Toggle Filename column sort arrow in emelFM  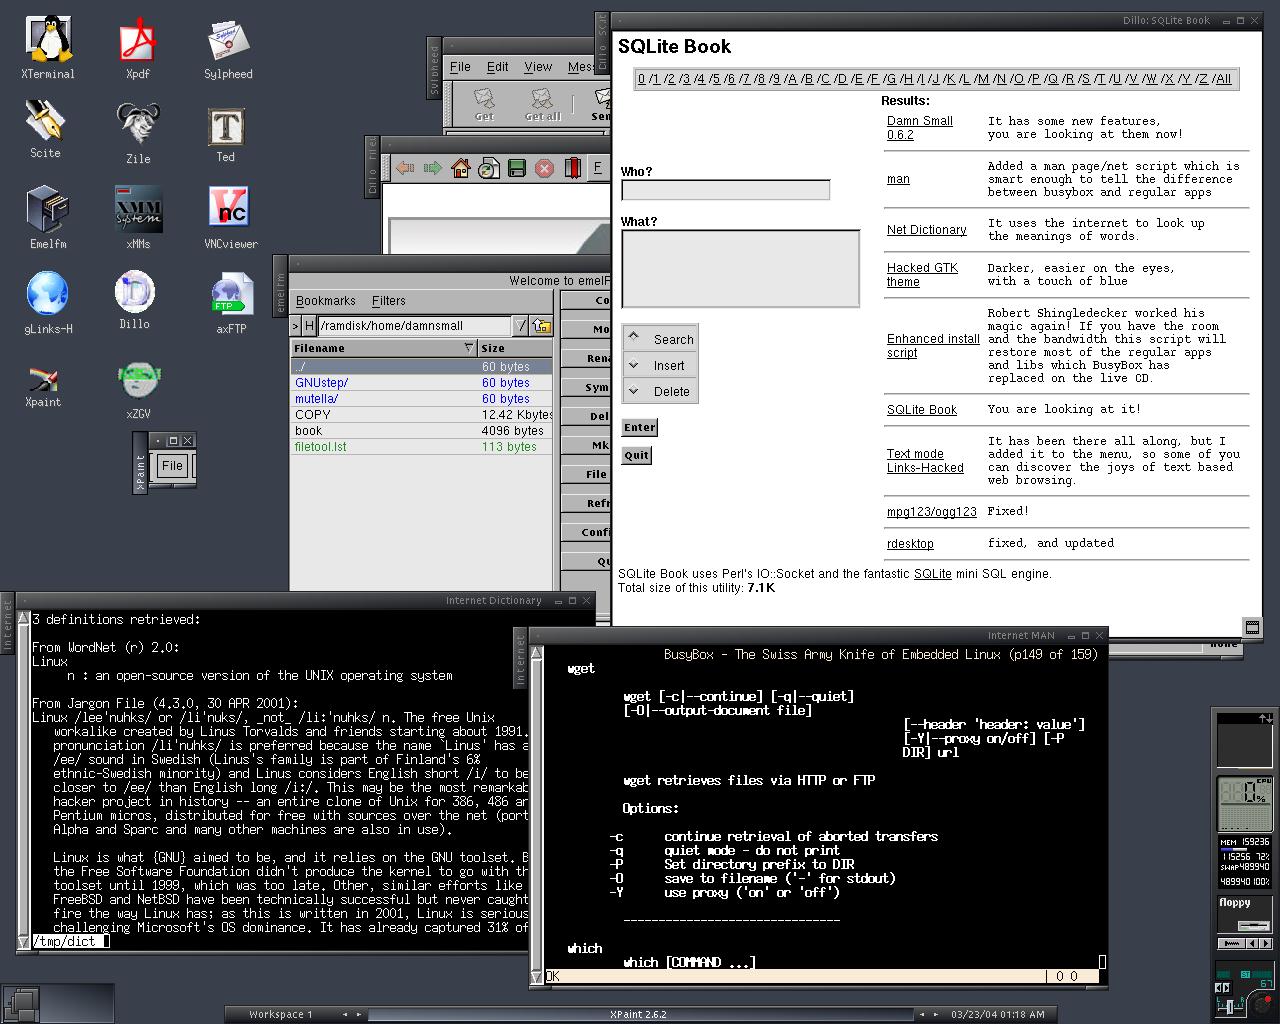click(x=469, y=348)
